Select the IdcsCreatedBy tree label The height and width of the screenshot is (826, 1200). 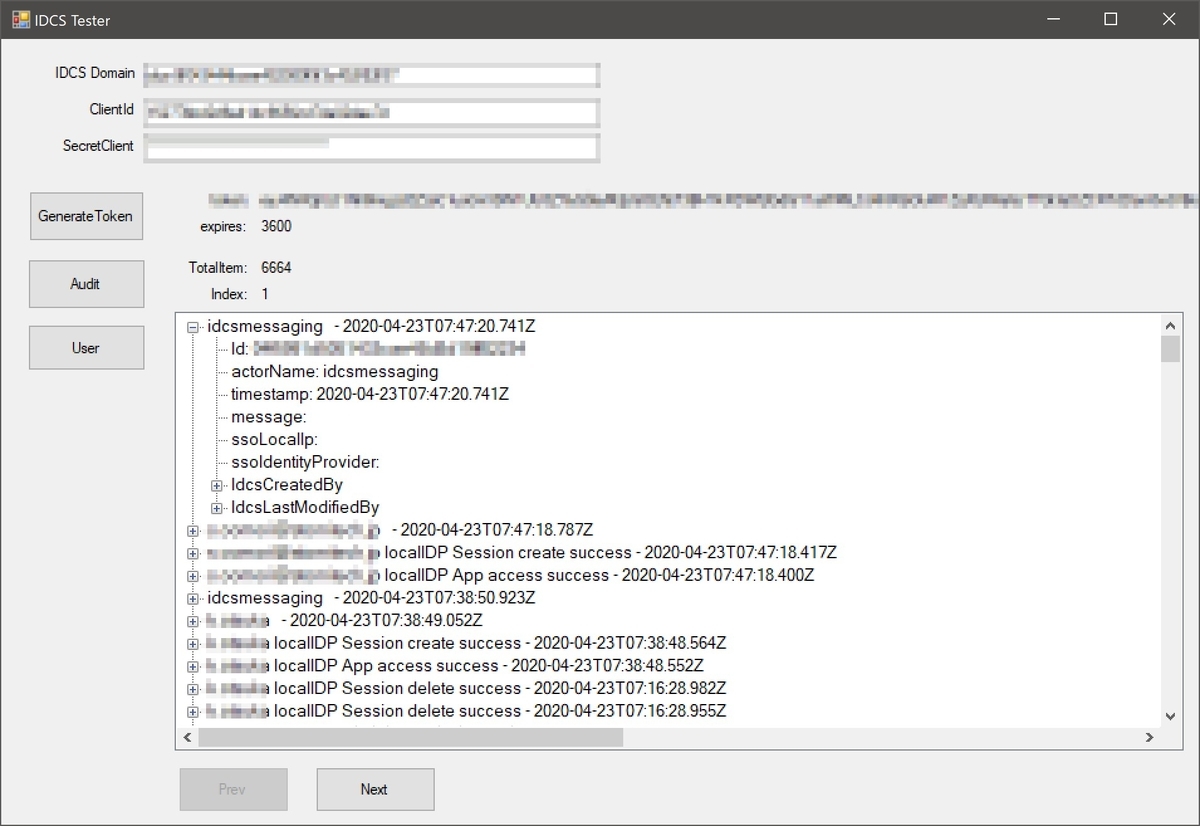point(287,485)
